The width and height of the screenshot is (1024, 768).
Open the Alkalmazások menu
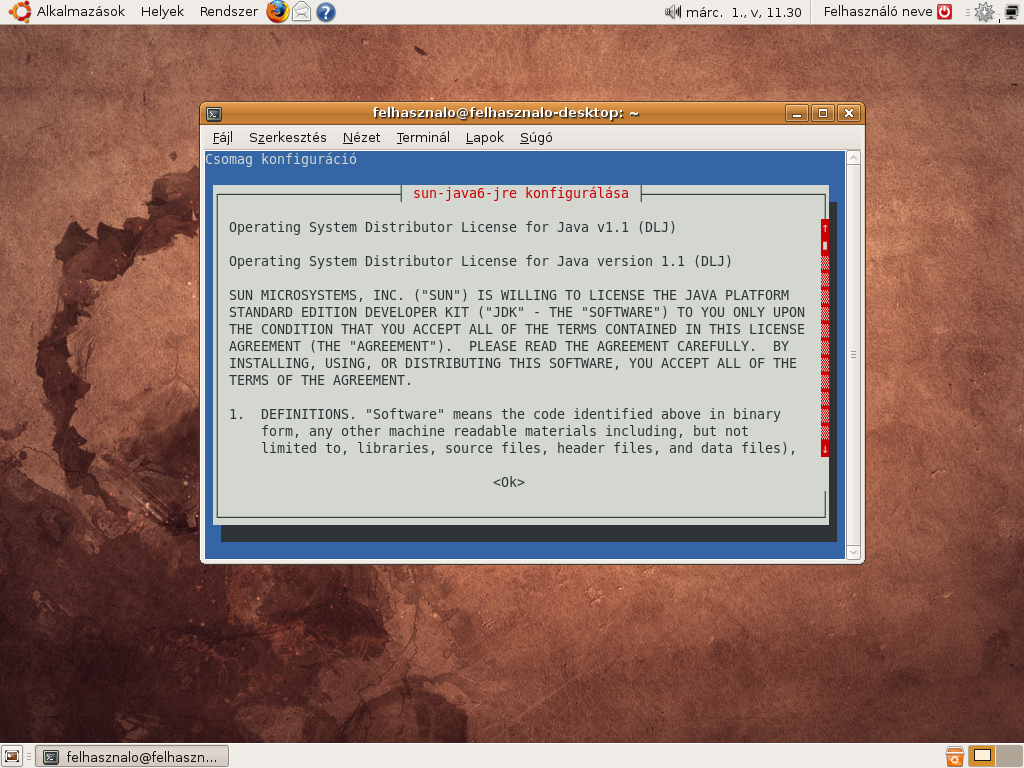pos(80,12)
